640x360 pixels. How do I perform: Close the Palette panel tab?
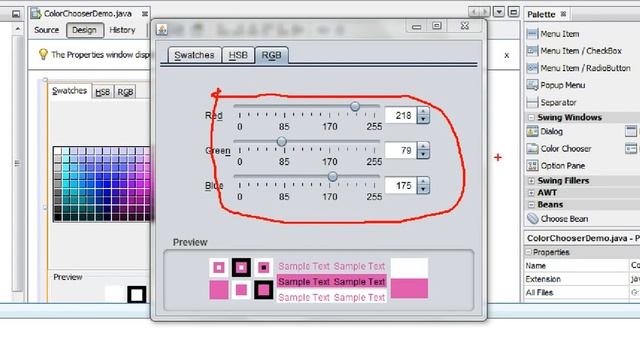(563, 14)
